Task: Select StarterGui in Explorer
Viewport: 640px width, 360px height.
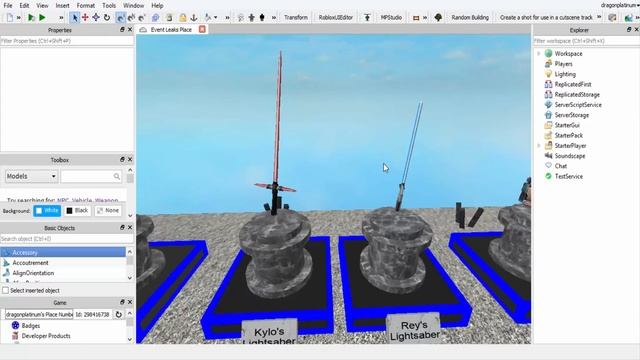Action: point(567,125)
